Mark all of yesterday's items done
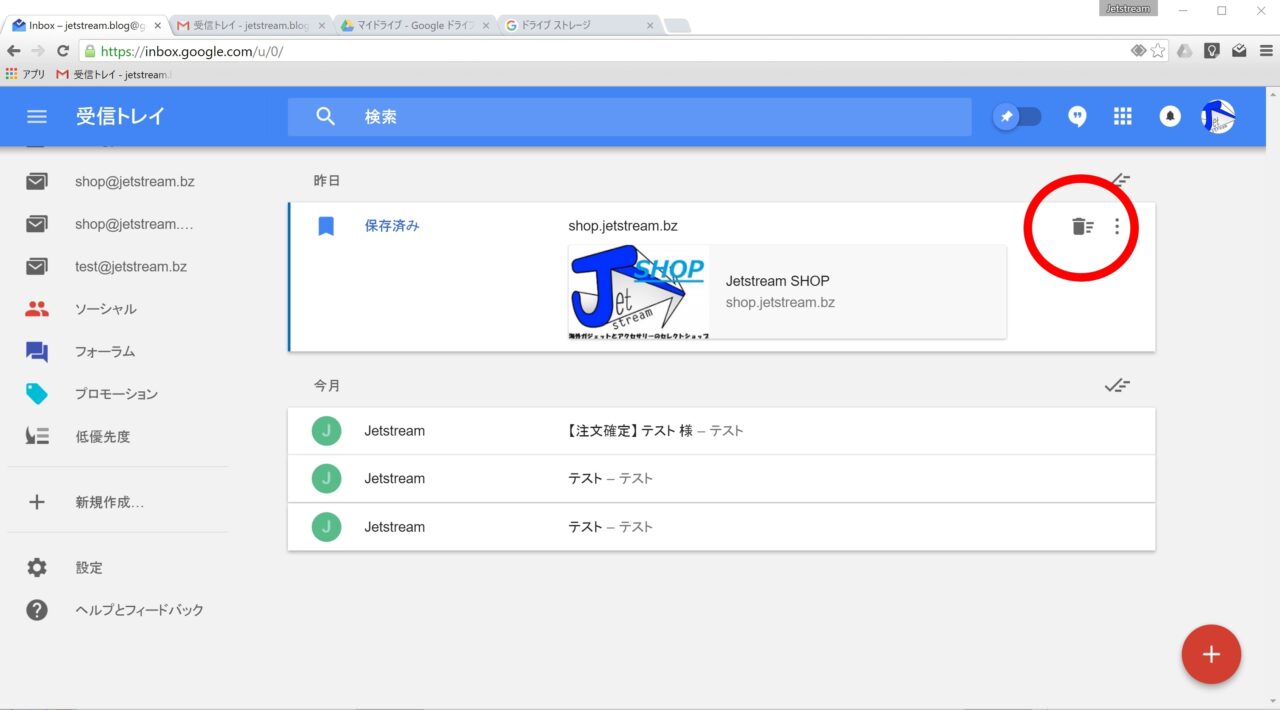Viewport: 1280px width, 710px height. (1119, 181)
